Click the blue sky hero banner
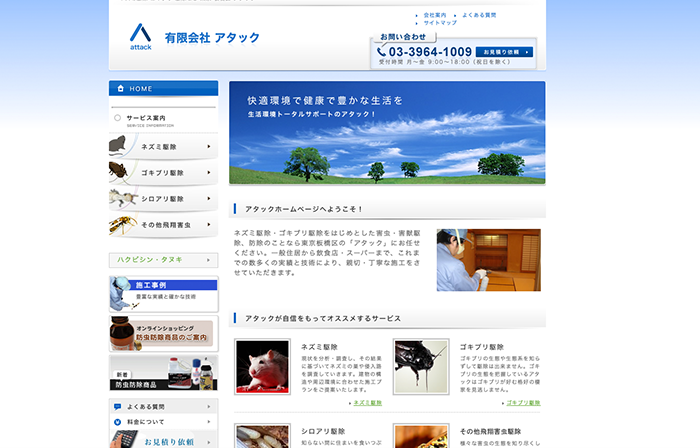 (387, 133)
